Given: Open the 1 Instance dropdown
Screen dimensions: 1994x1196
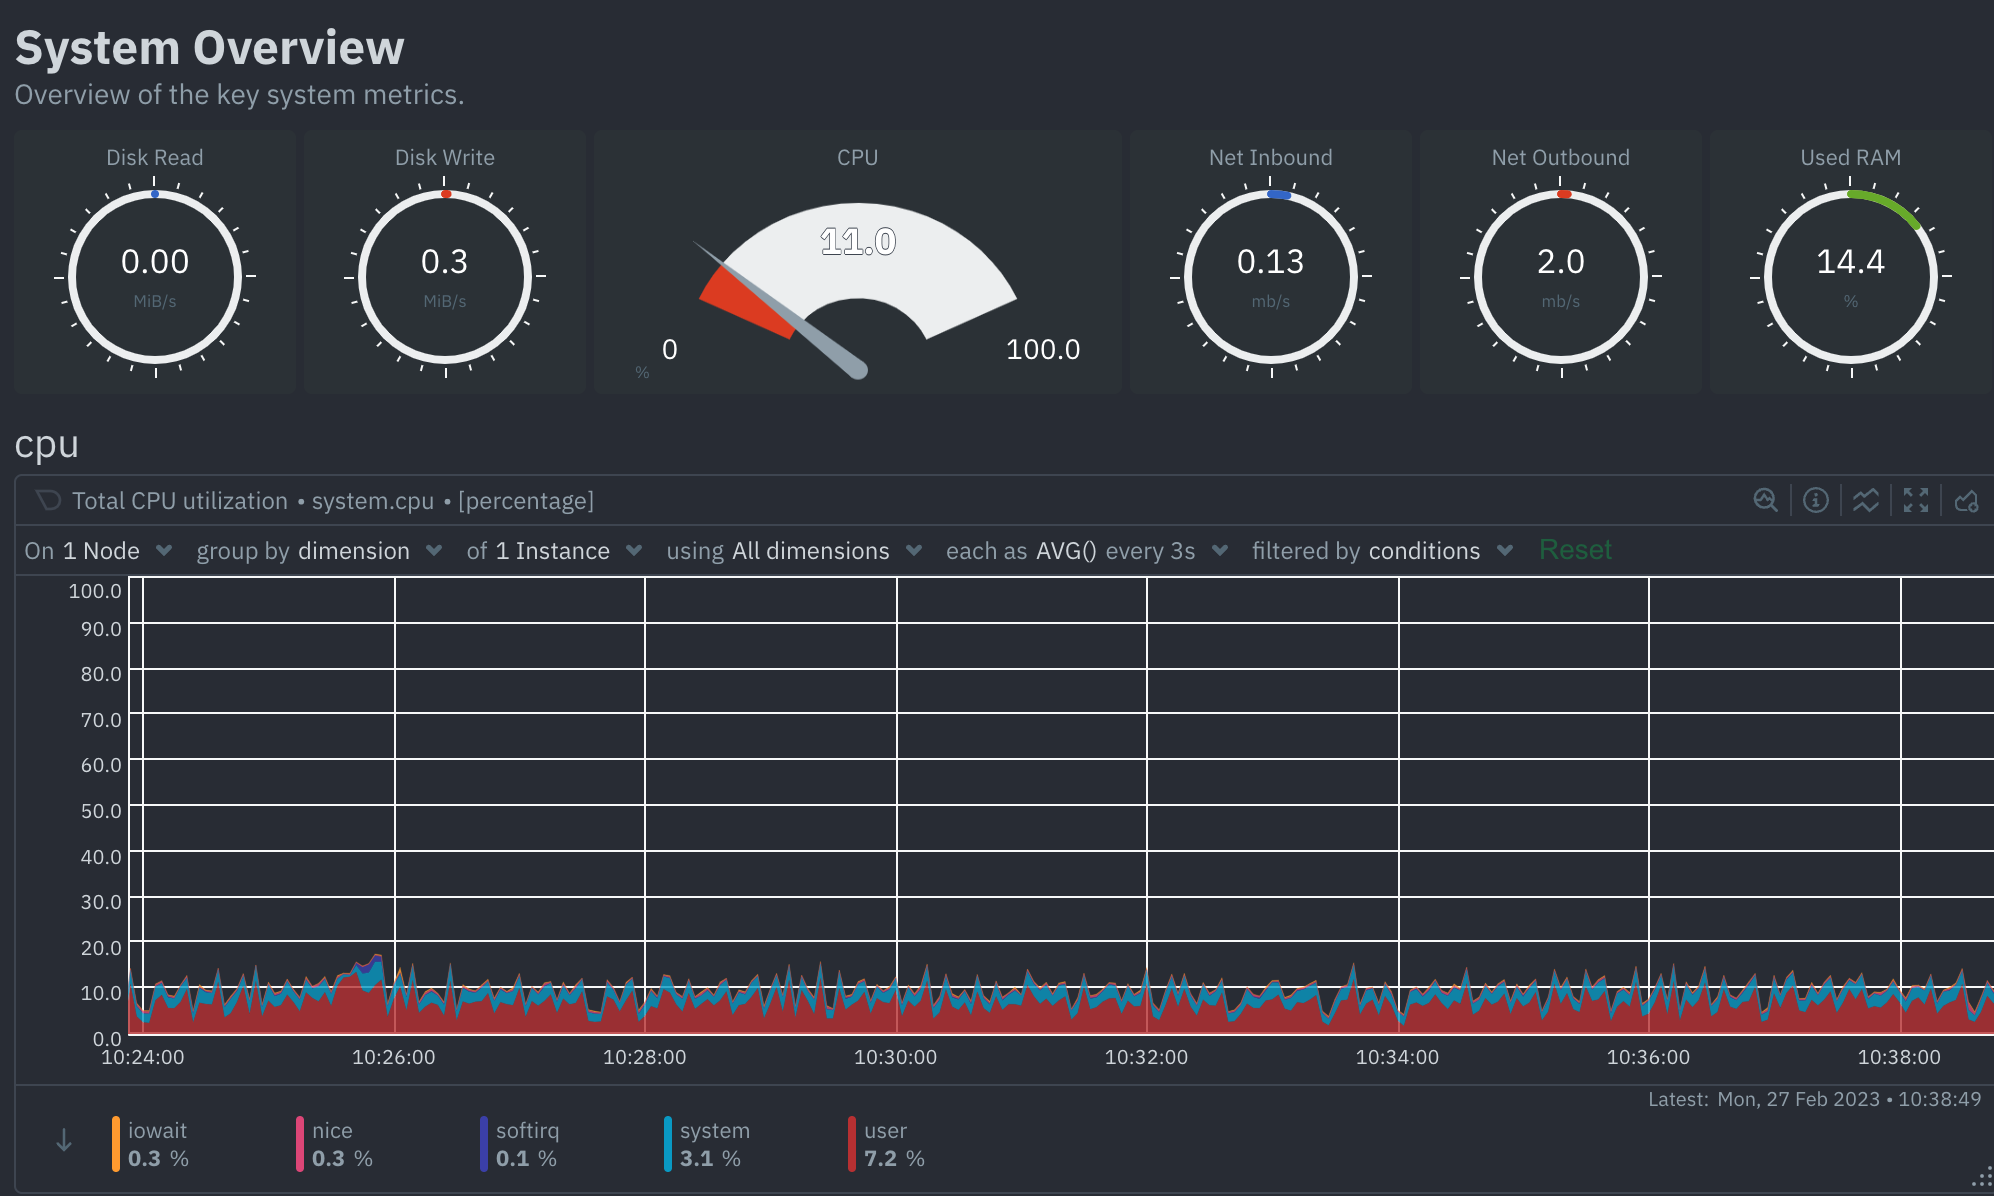Looking at the screenshot, I should pos(554,551).
